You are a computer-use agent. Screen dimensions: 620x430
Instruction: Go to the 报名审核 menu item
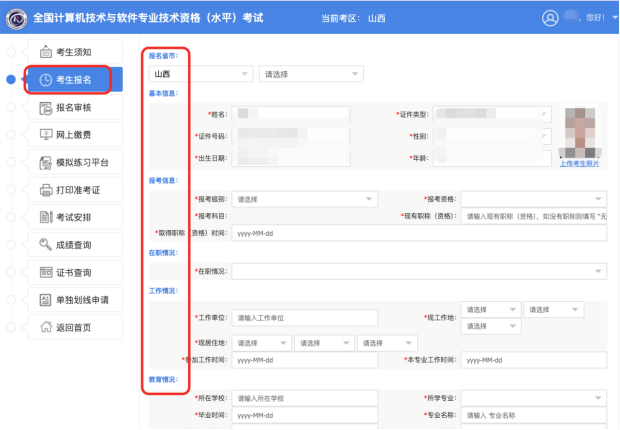click(x=75, y=108)
